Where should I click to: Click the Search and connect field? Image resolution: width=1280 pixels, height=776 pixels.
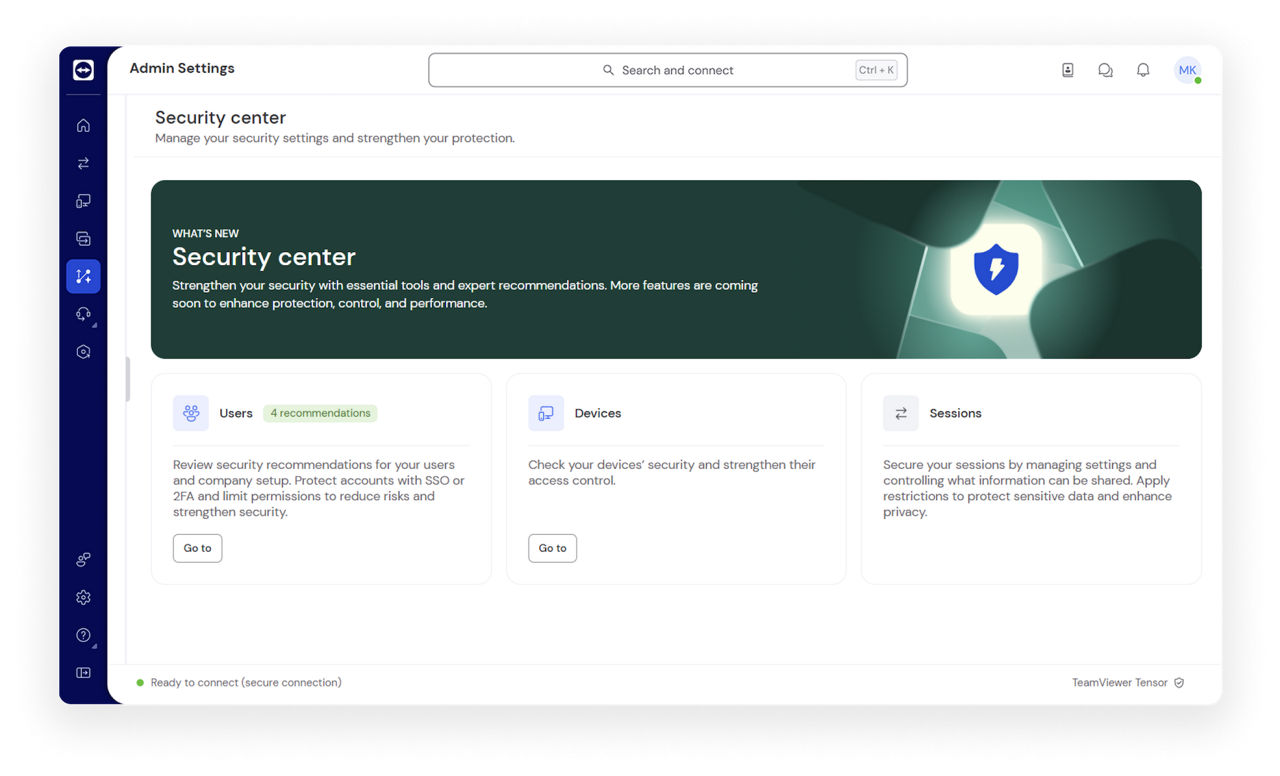[x=668, y=70]
